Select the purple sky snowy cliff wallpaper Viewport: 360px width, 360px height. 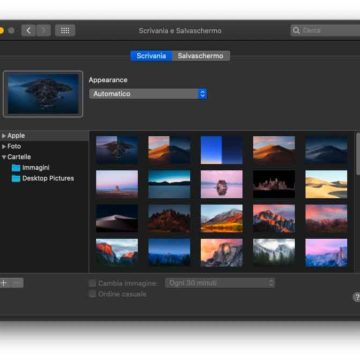(x=326, y=253)
